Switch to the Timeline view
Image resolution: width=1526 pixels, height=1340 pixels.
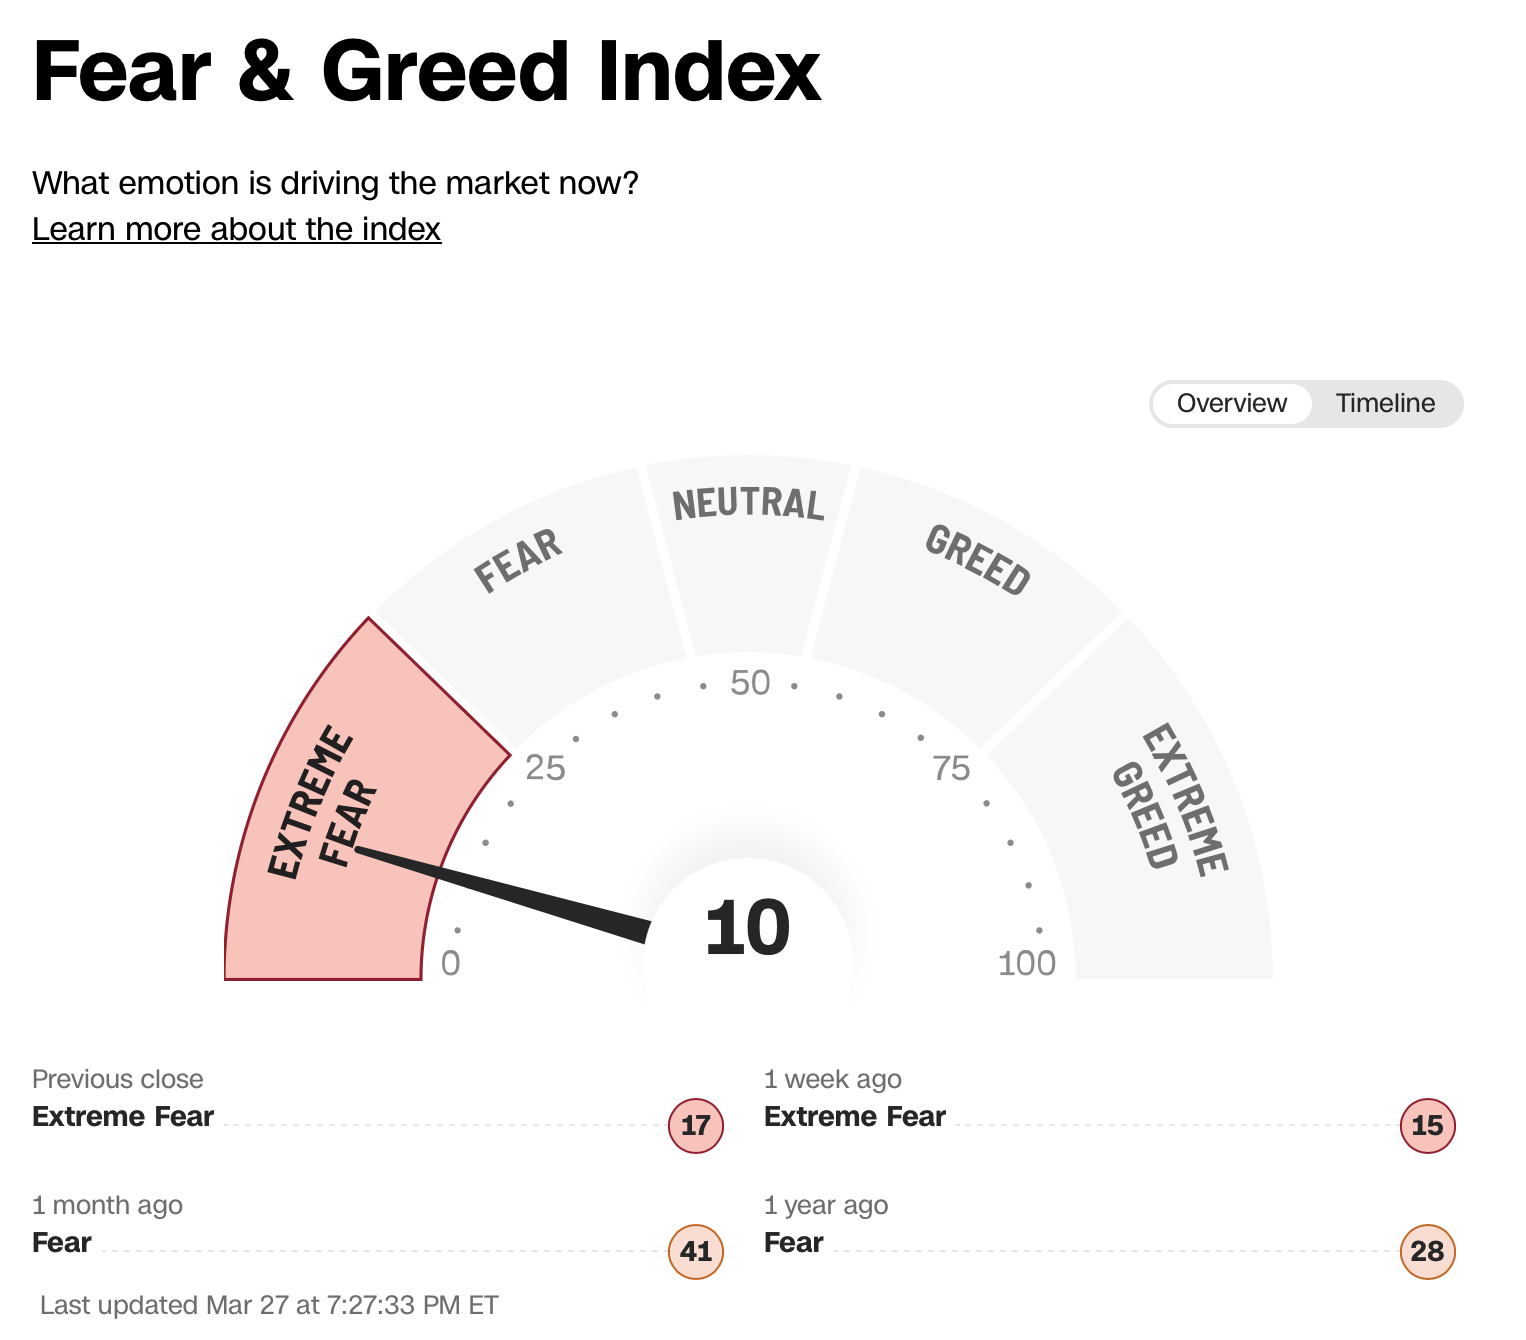pos(1385,403)
